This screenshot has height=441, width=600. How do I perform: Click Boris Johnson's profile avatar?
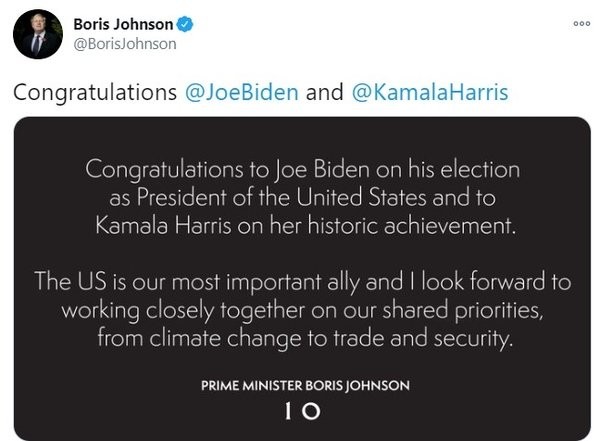pyautogui.click(x=38, y=34)
